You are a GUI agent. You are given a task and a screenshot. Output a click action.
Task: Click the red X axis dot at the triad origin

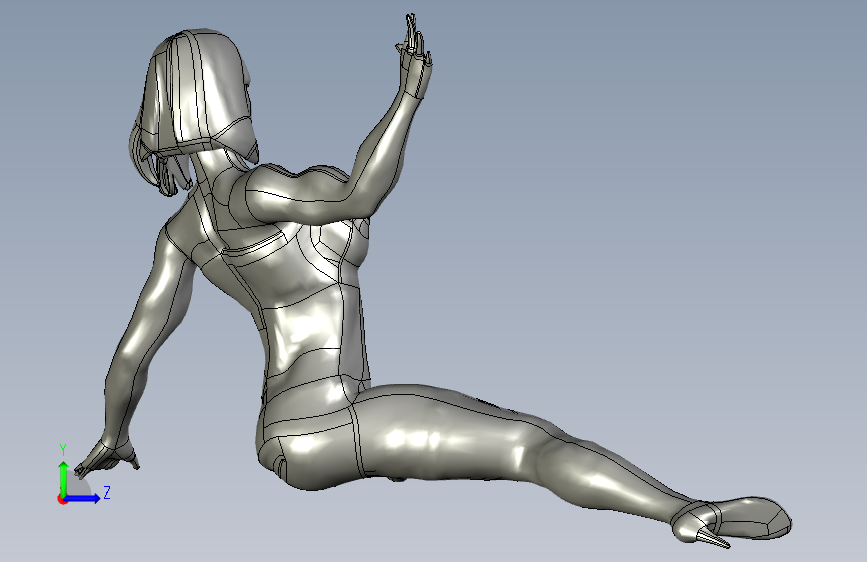click(61, 499)
